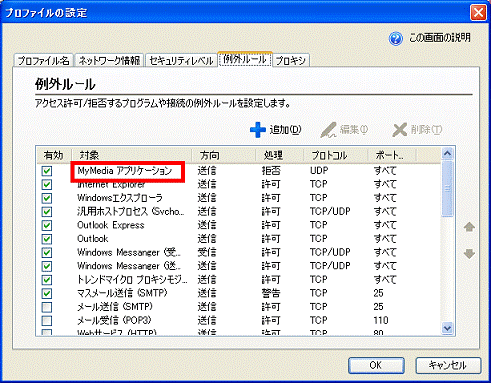Click the 削除 delete button label
491x383 pixels.
coord(426,129)
